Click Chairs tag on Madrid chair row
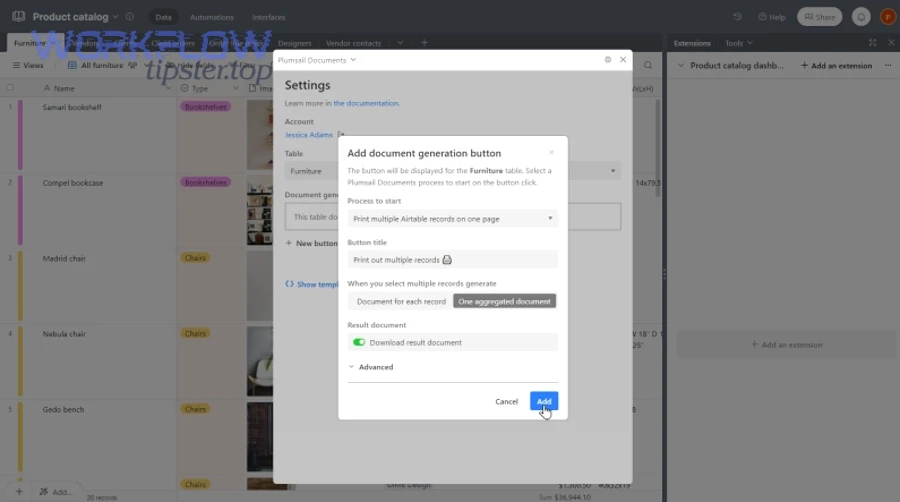Viewport: 900px width, 502px height. click(195, 258)
